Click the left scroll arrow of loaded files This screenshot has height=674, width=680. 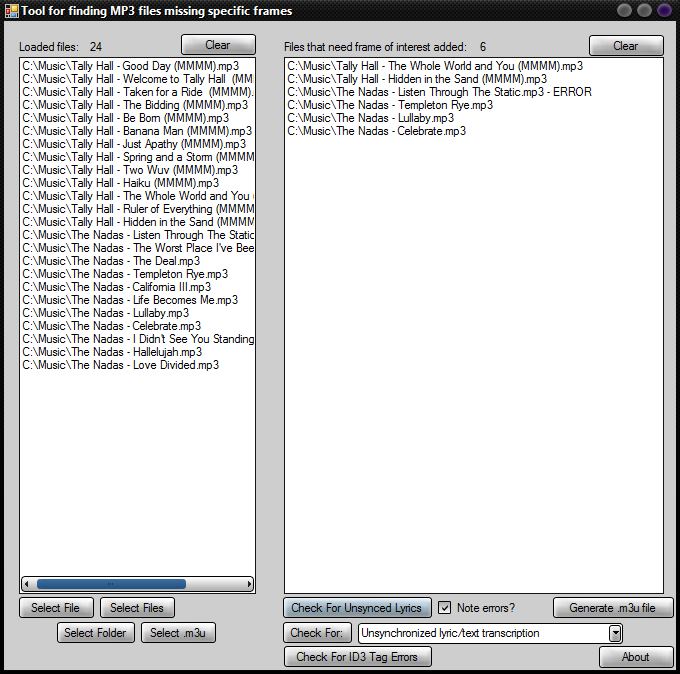[27, 584]
